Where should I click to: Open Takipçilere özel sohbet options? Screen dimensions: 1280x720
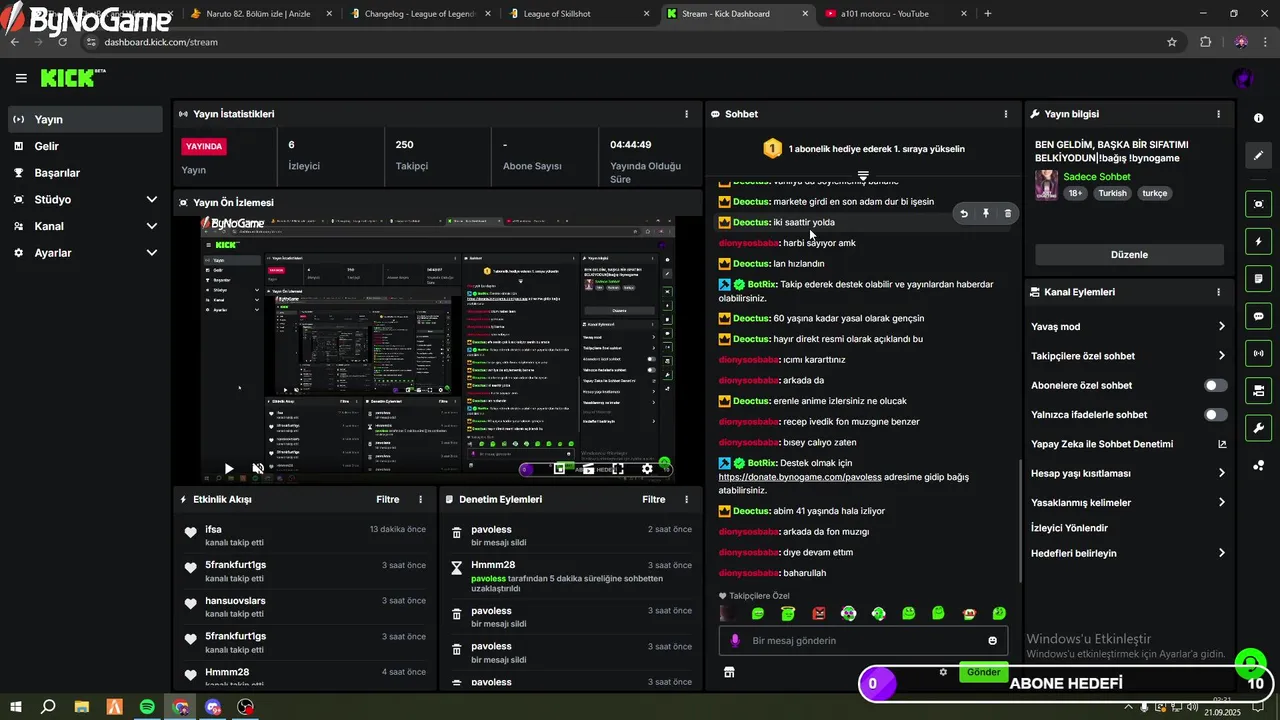(x=1128, y=356)
